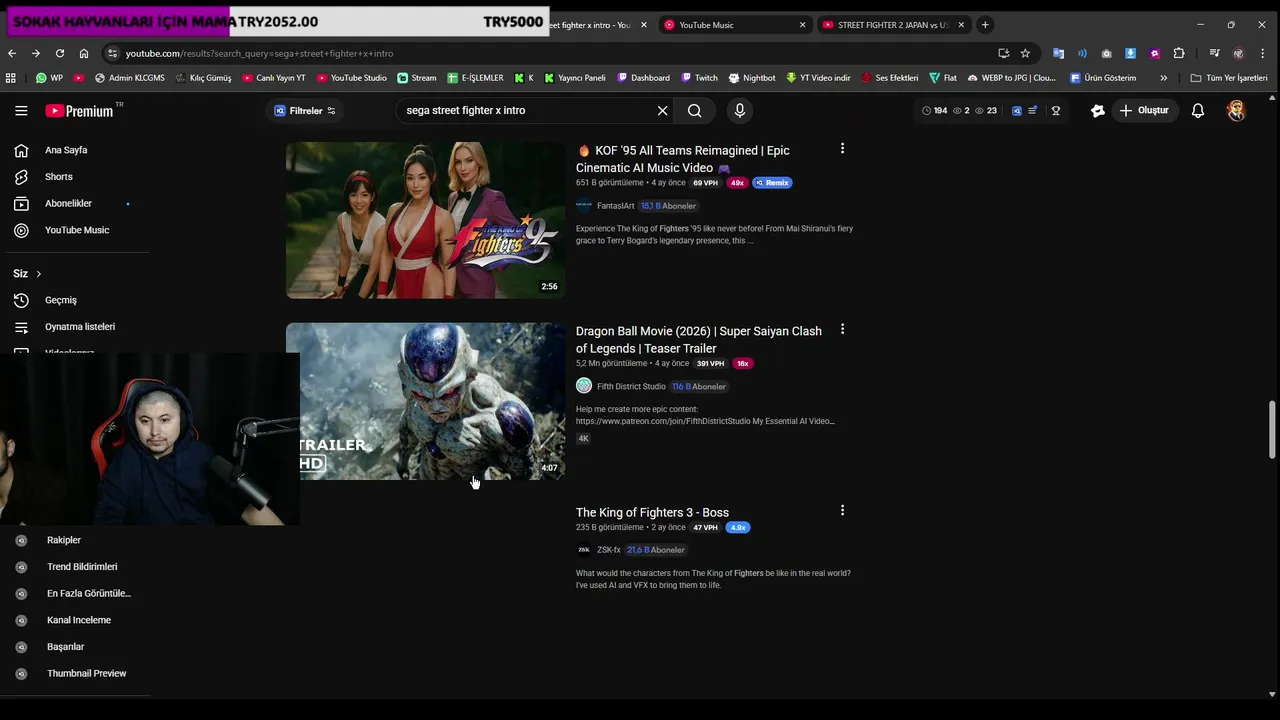The width and height of the screenshot is (1280, 720).
Task: Open YouTube Music sidebar entry
Action: 76,230
